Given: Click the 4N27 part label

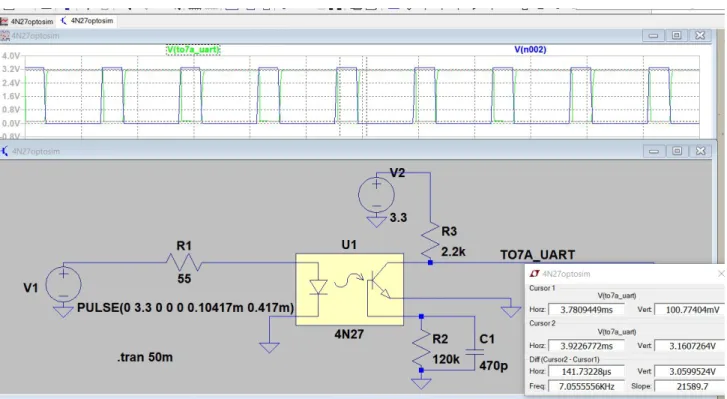Looking at the screenshot, I should (x=349, y=334).
